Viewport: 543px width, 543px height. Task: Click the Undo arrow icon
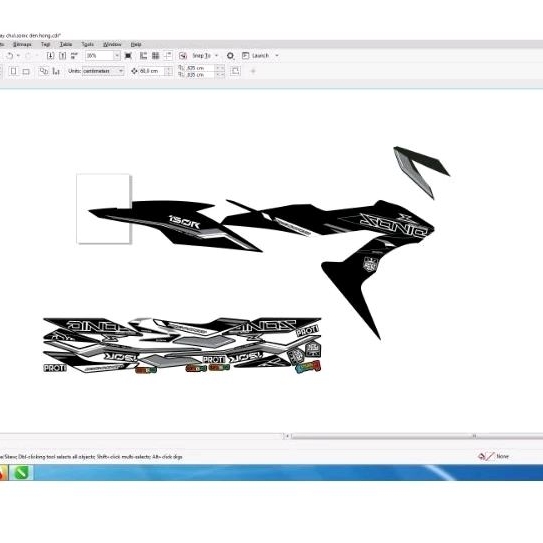pos(10,55)
